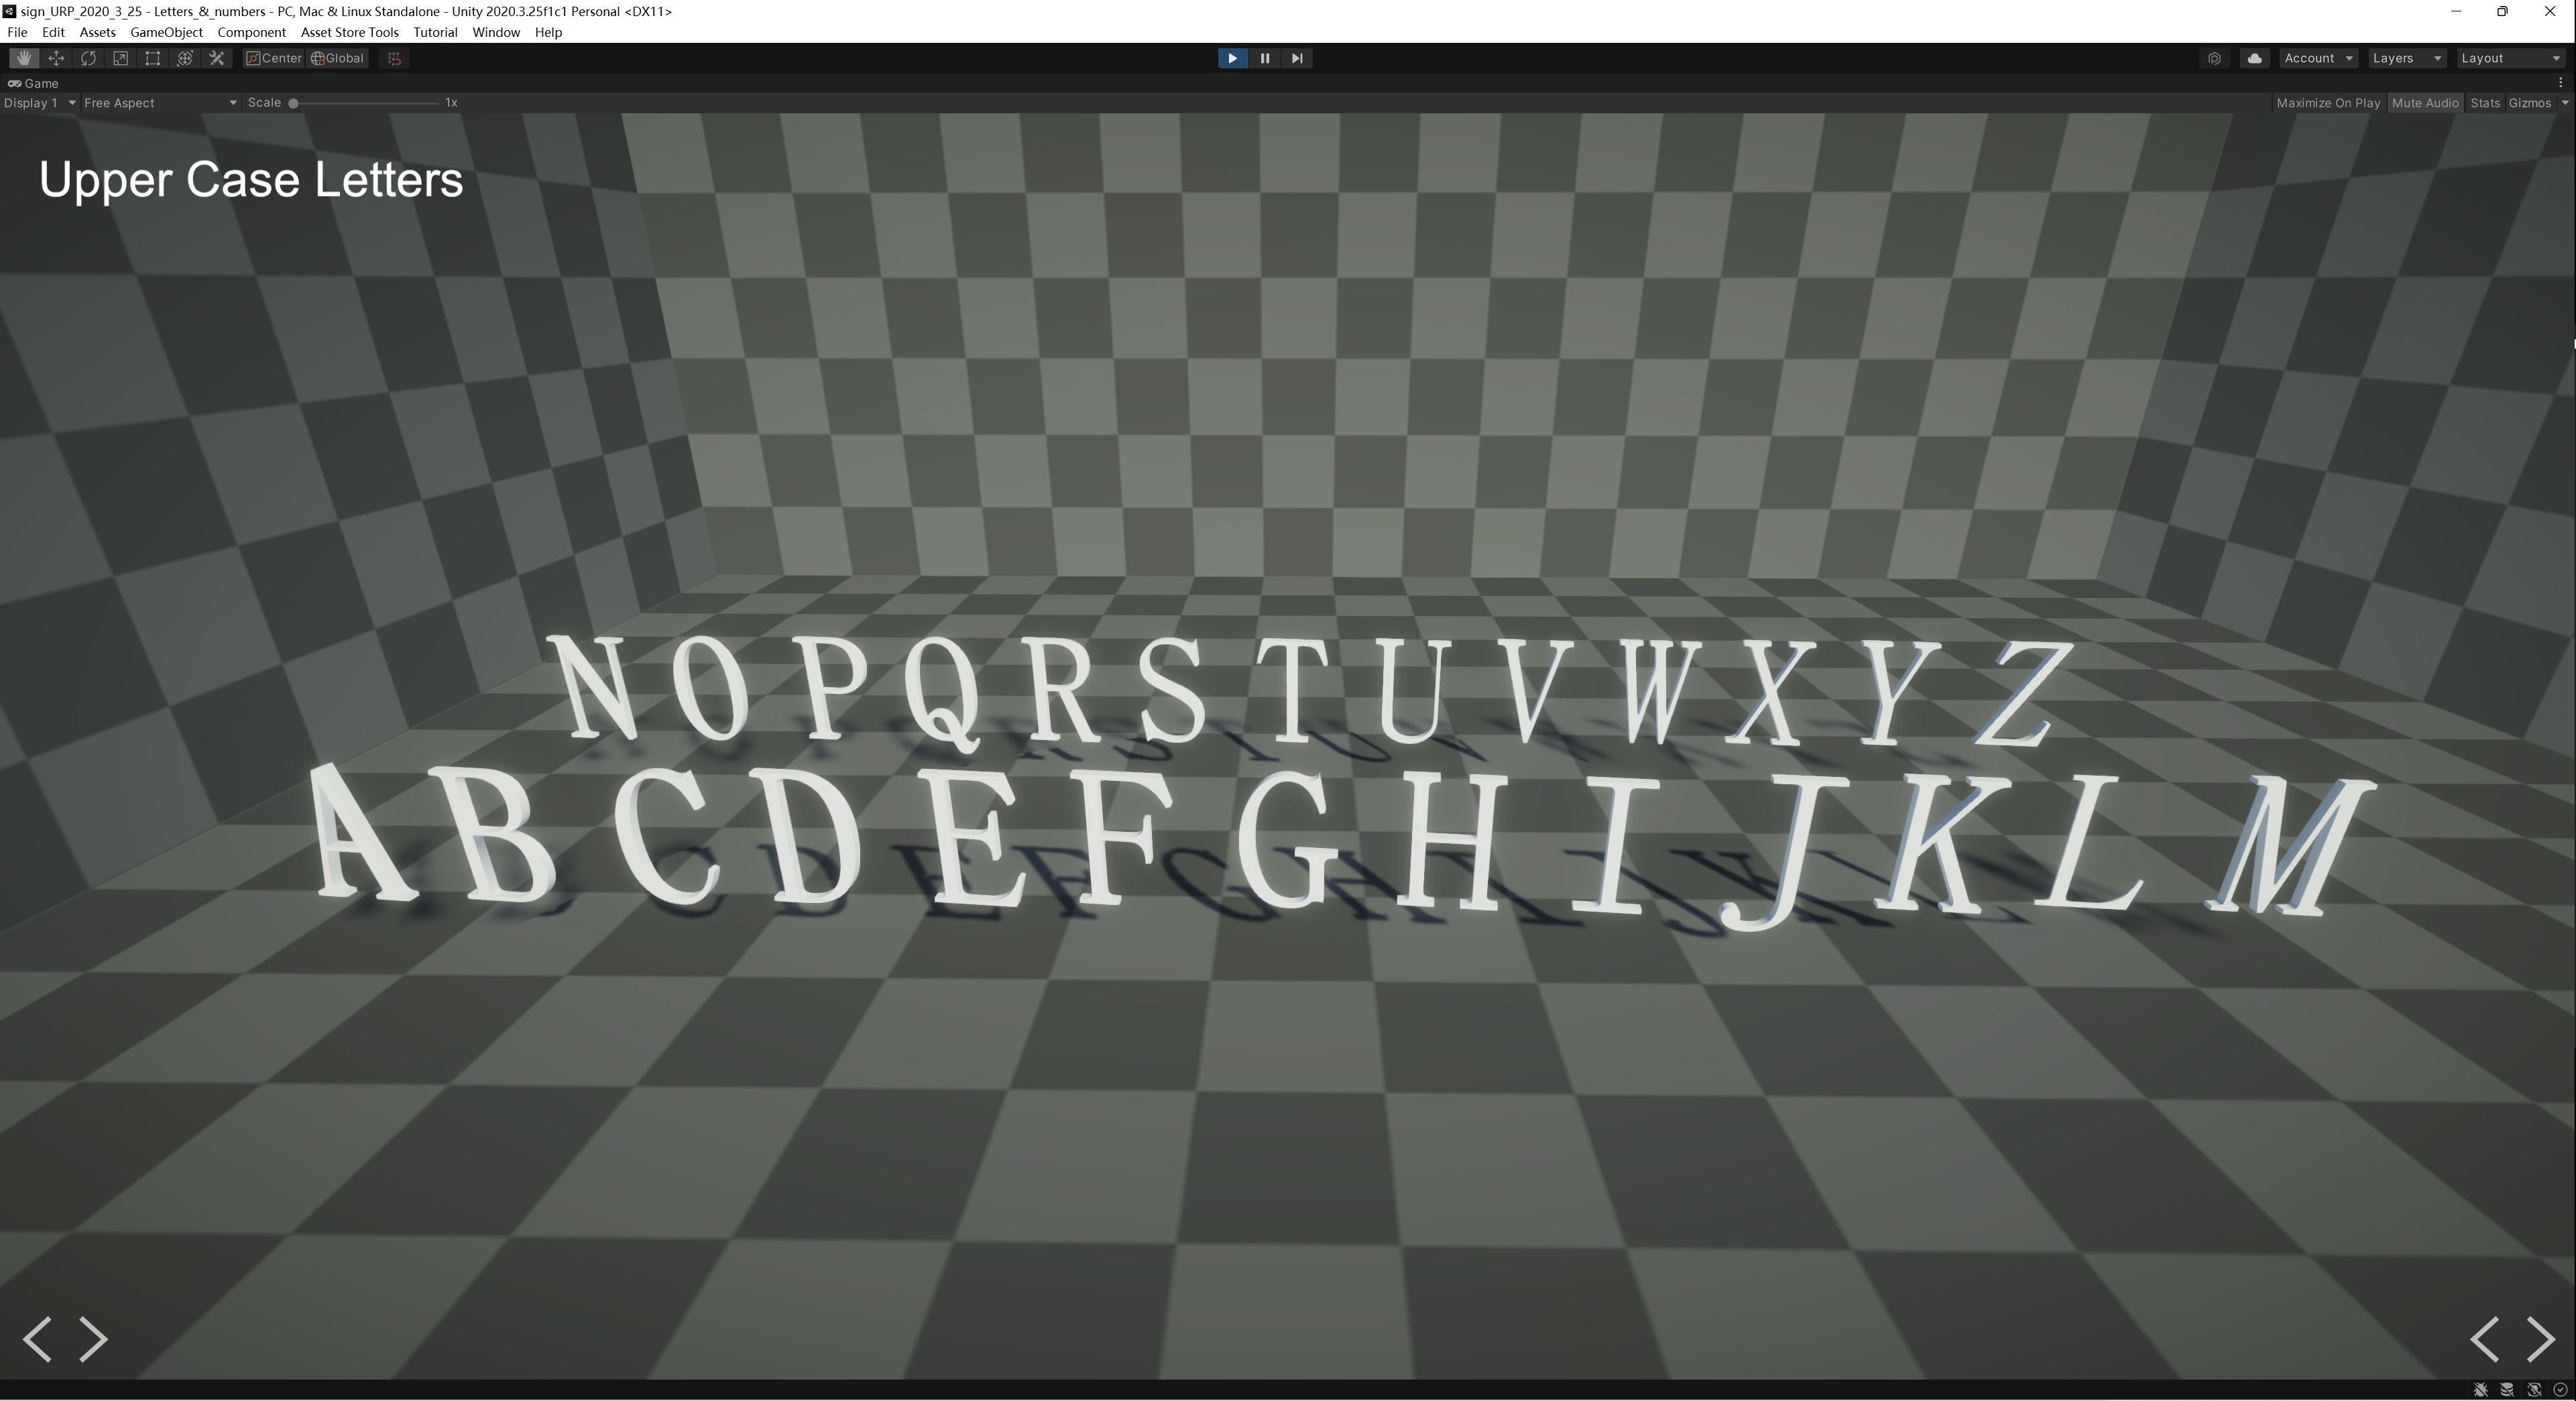Toggle pivot mode Center button
Image resolution: width=2576 pixels, height=1401 pixels.
274,58
